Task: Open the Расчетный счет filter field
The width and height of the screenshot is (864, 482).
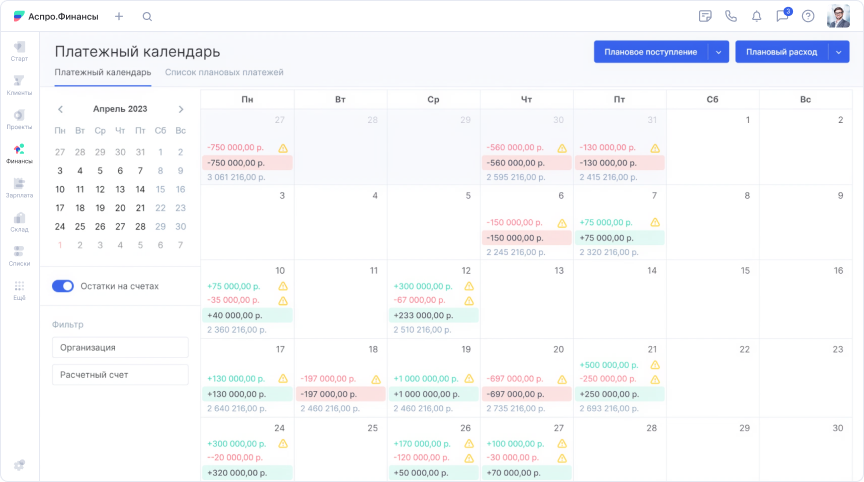Action: pyautogui.click(x=120, y=375)
